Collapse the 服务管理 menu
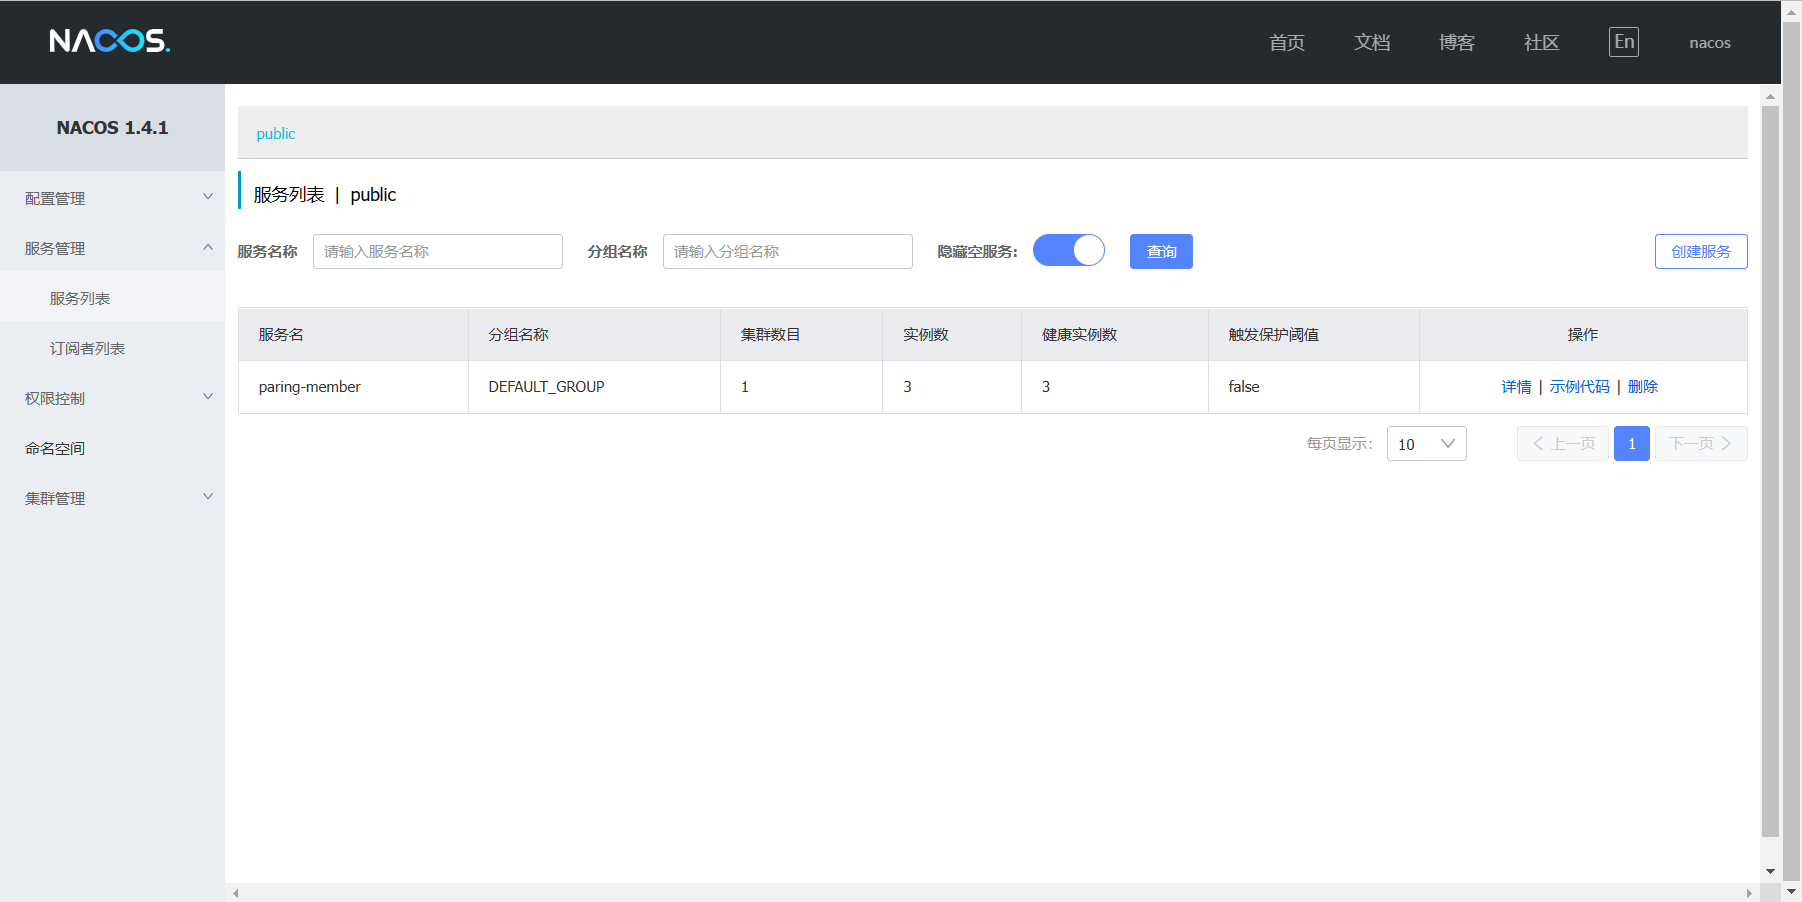Screen dimensions: 1802x902 point(112,248)
